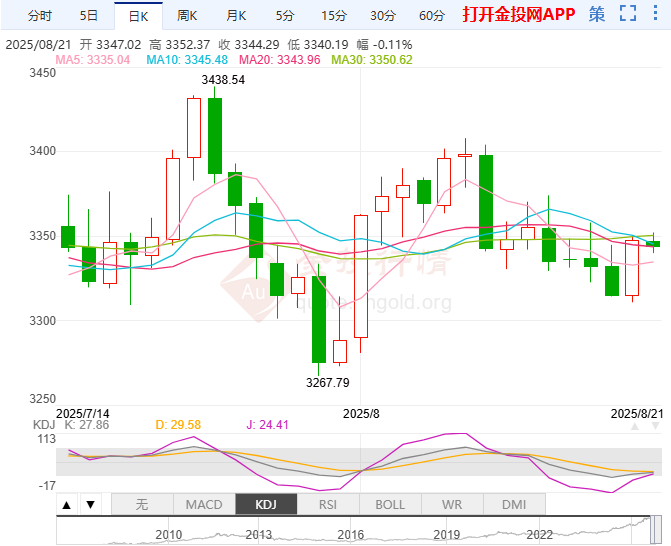Click the MA20: 3343.96 legend label
The image size is (671, 546).
tap(279, 59)
